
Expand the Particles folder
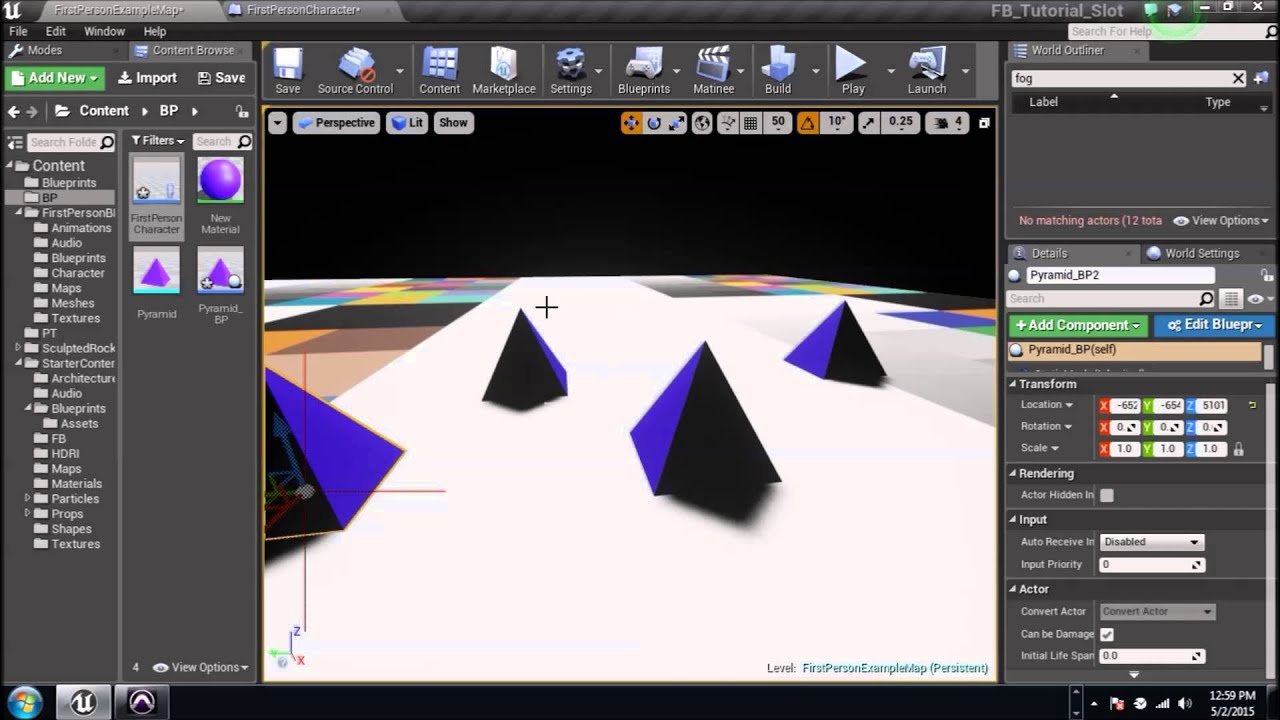click(28, 498)
